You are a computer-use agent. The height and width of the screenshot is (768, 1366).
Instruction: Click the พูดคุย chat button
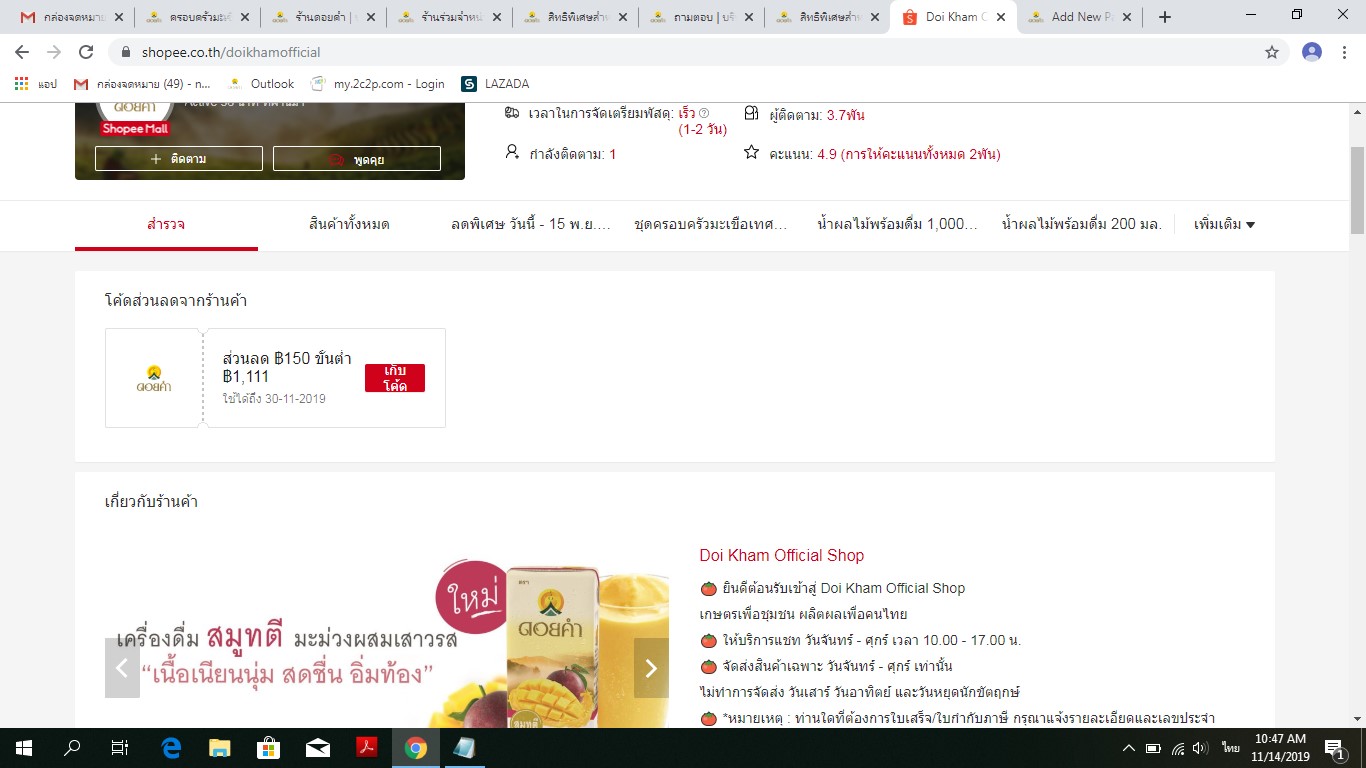click(x=357, y=159)
